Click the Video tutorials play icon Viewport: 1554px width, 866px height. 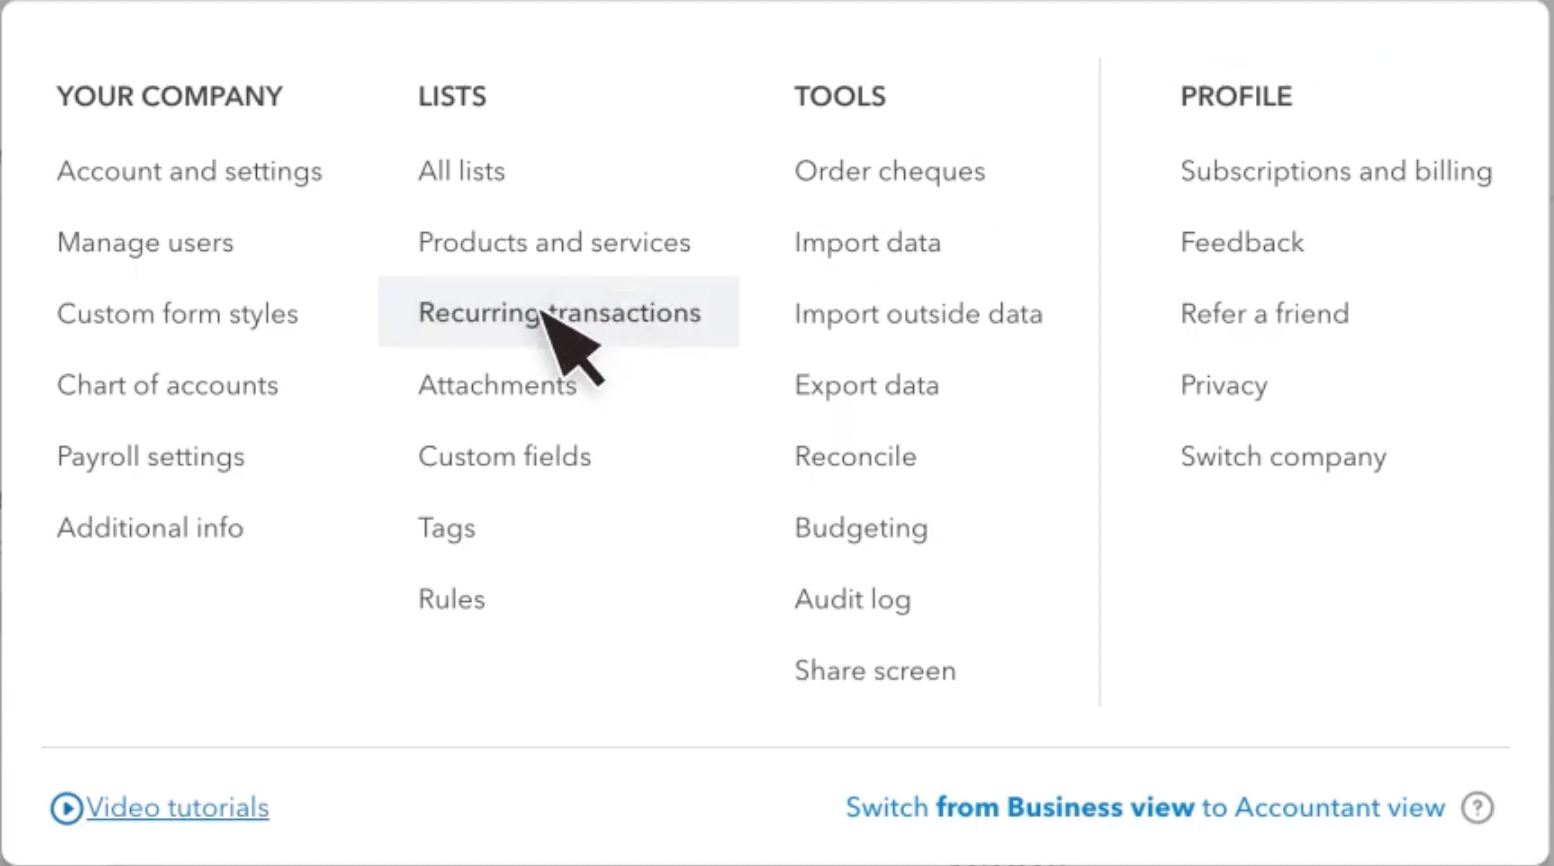point(66,807)
